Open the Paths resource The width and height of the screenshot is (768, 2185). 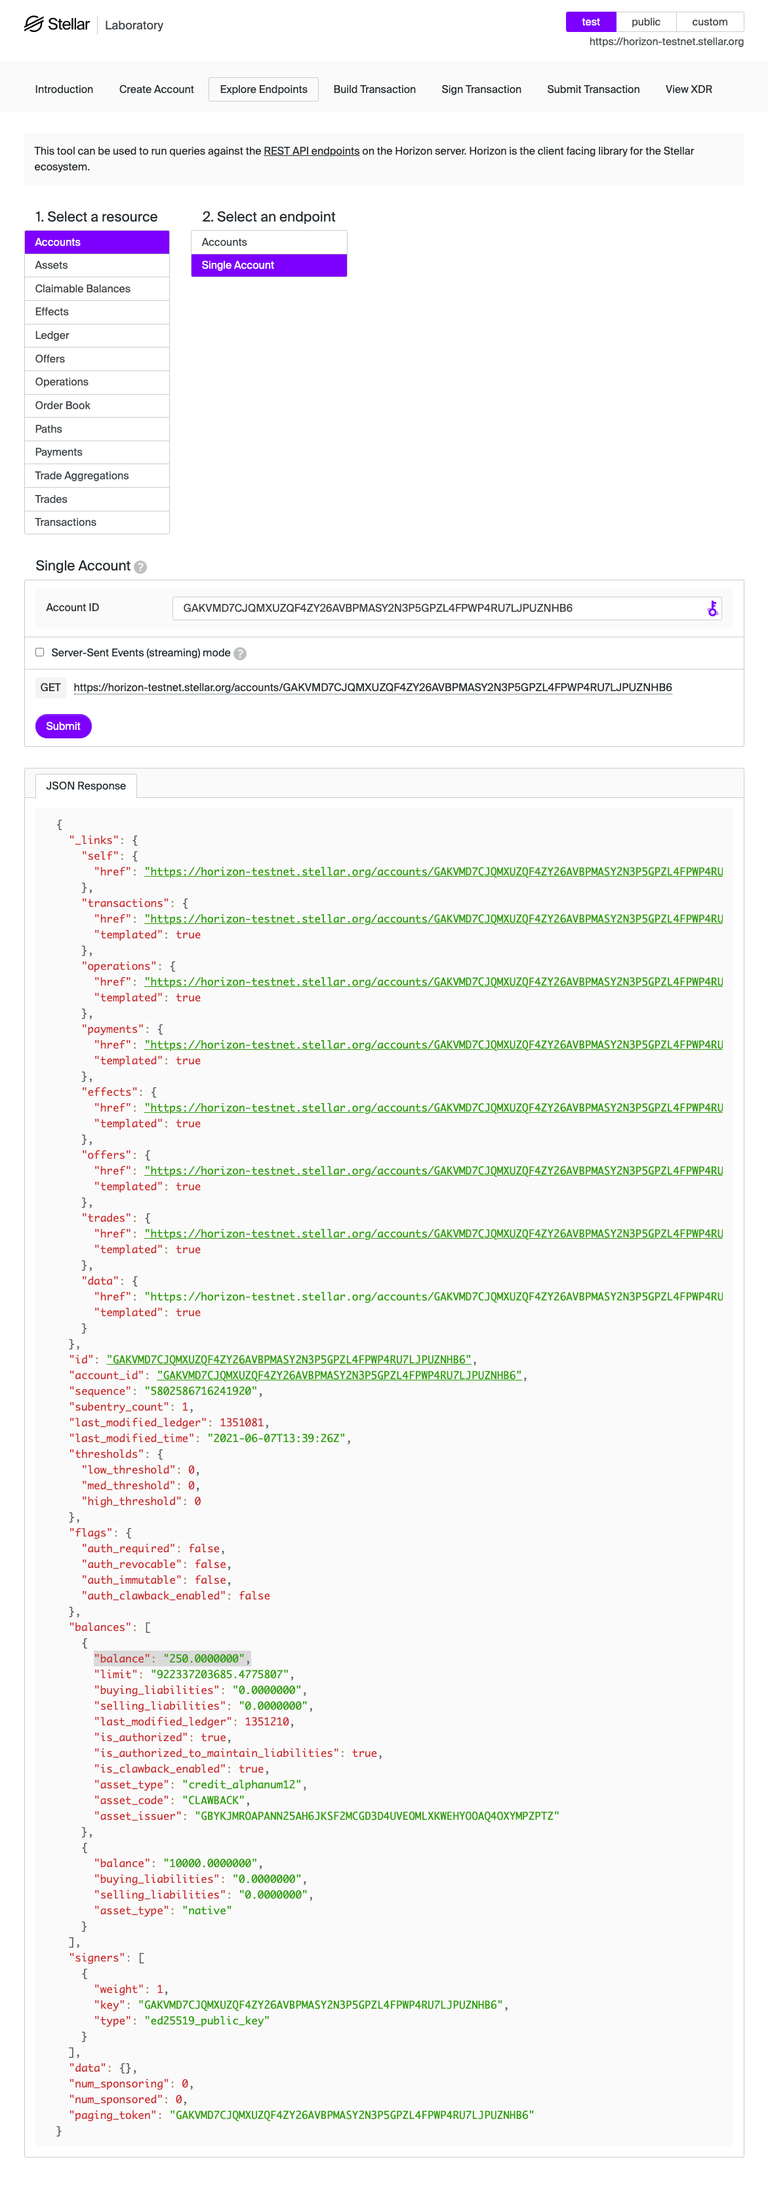[x=97, y=429]
